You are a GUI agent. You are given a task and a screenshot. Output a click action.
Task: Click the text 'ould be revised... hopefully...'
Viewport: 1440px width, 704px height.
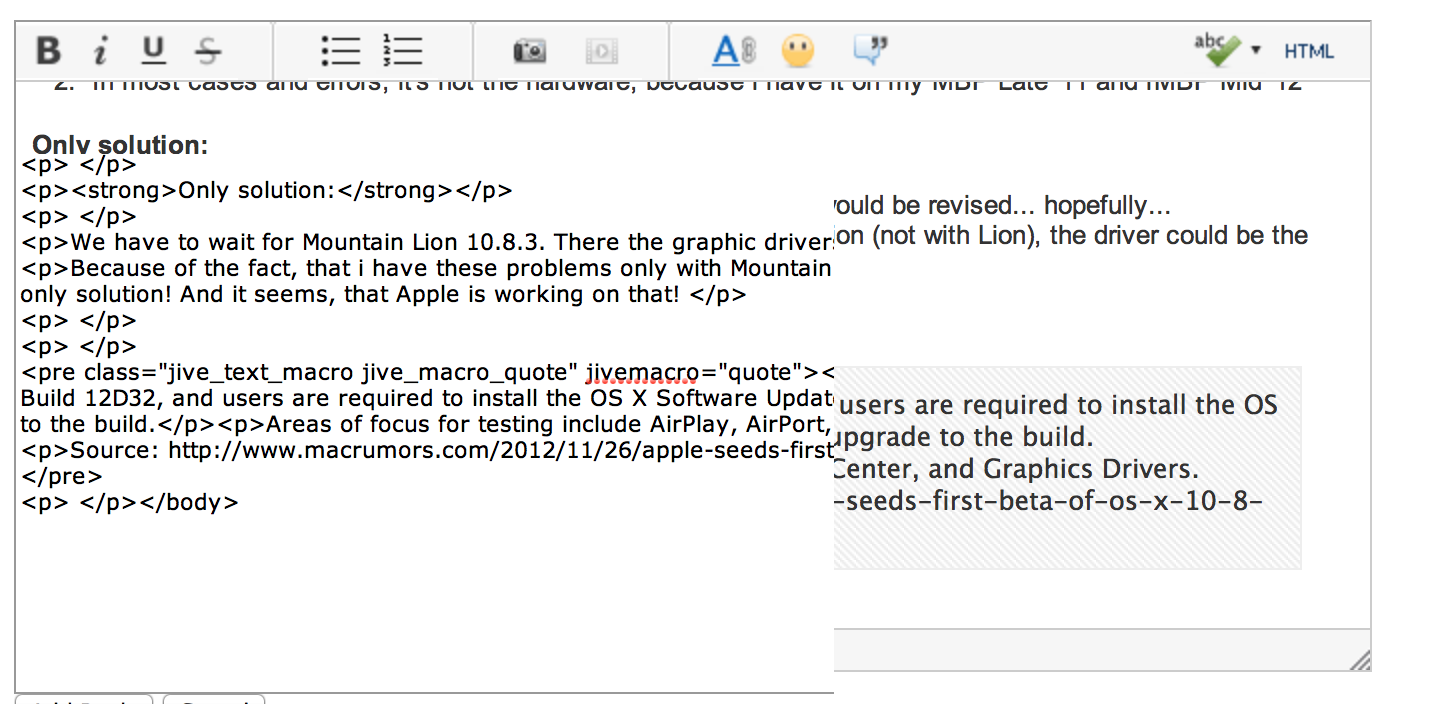click(x=1002, y=206)
